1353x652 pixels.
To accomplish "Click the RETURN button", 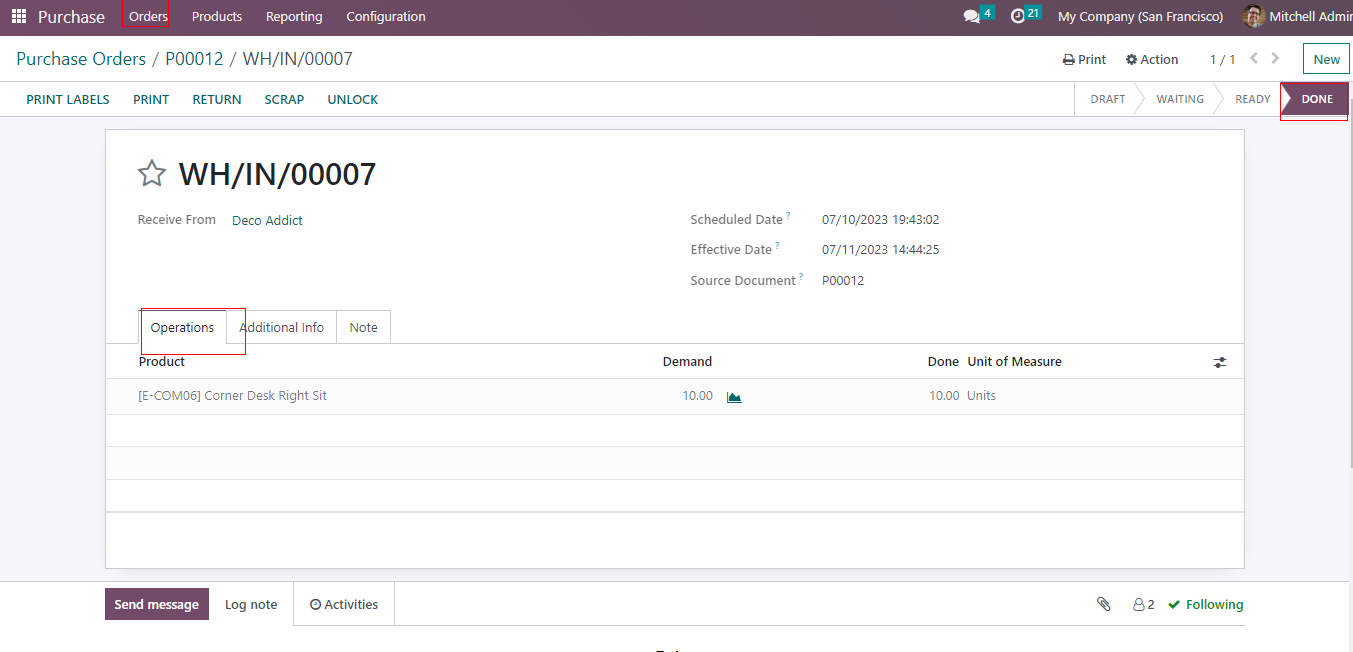I will [217, 100].
